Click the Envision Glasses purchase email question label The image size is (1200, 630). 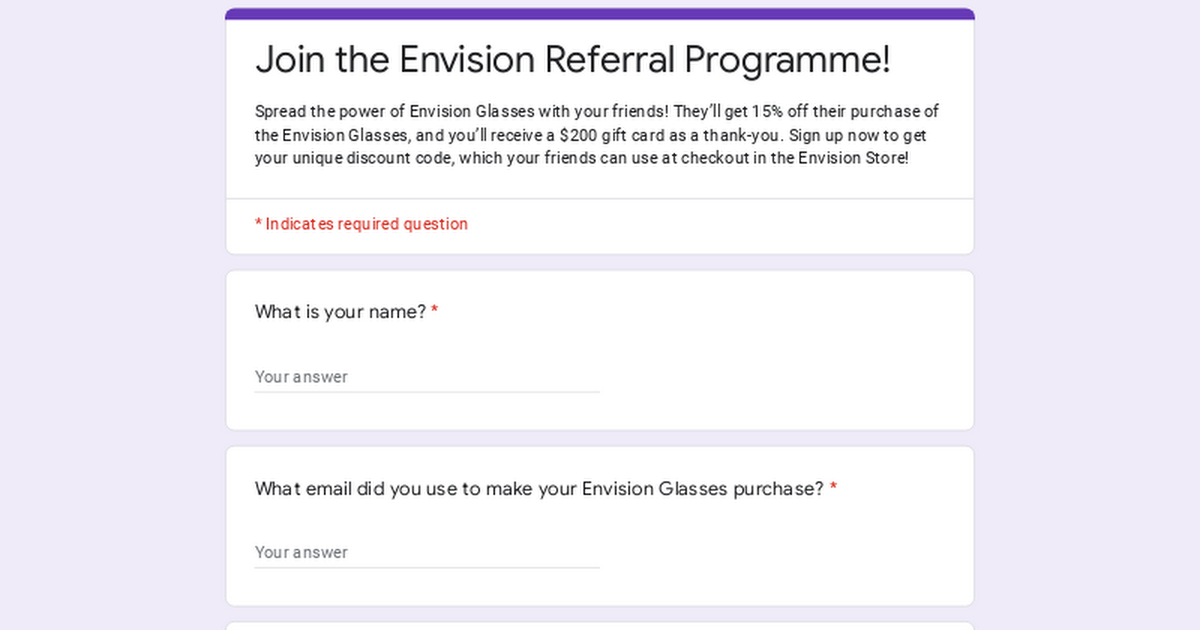539,489
